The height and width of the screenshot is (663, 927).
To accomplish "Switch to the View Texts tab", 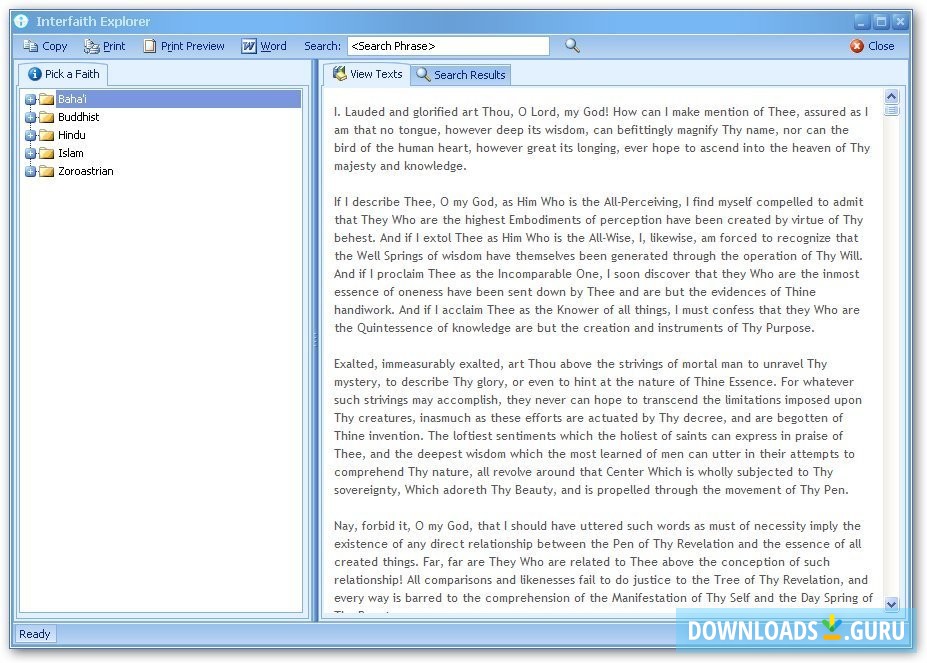I will click(x=367, y=74).
